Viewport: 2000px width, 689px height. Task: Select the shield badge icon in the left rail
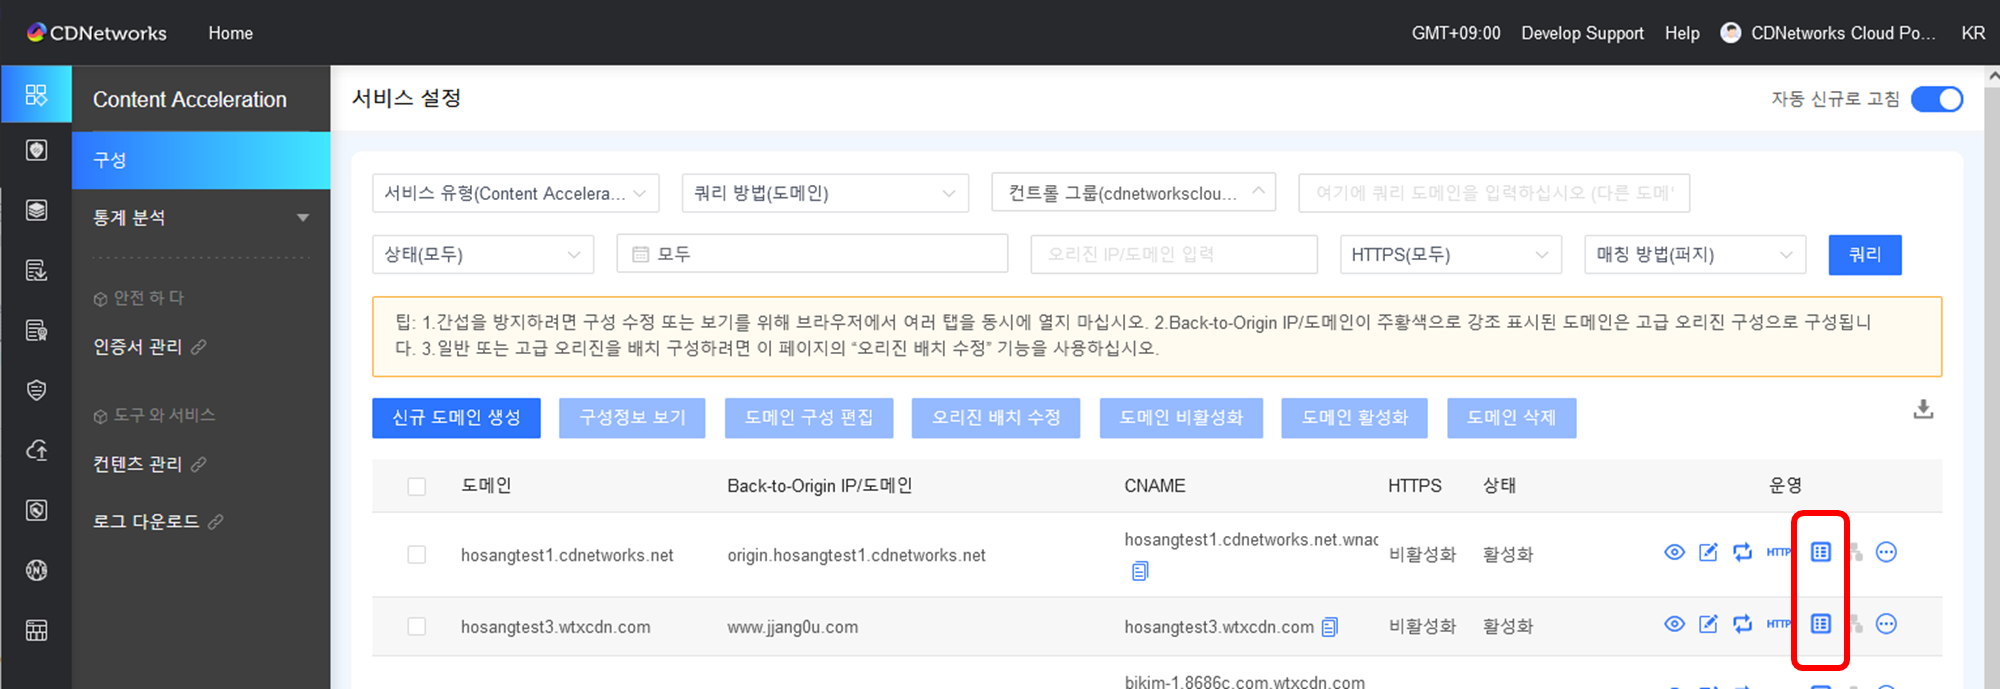(x=36, y=150)
